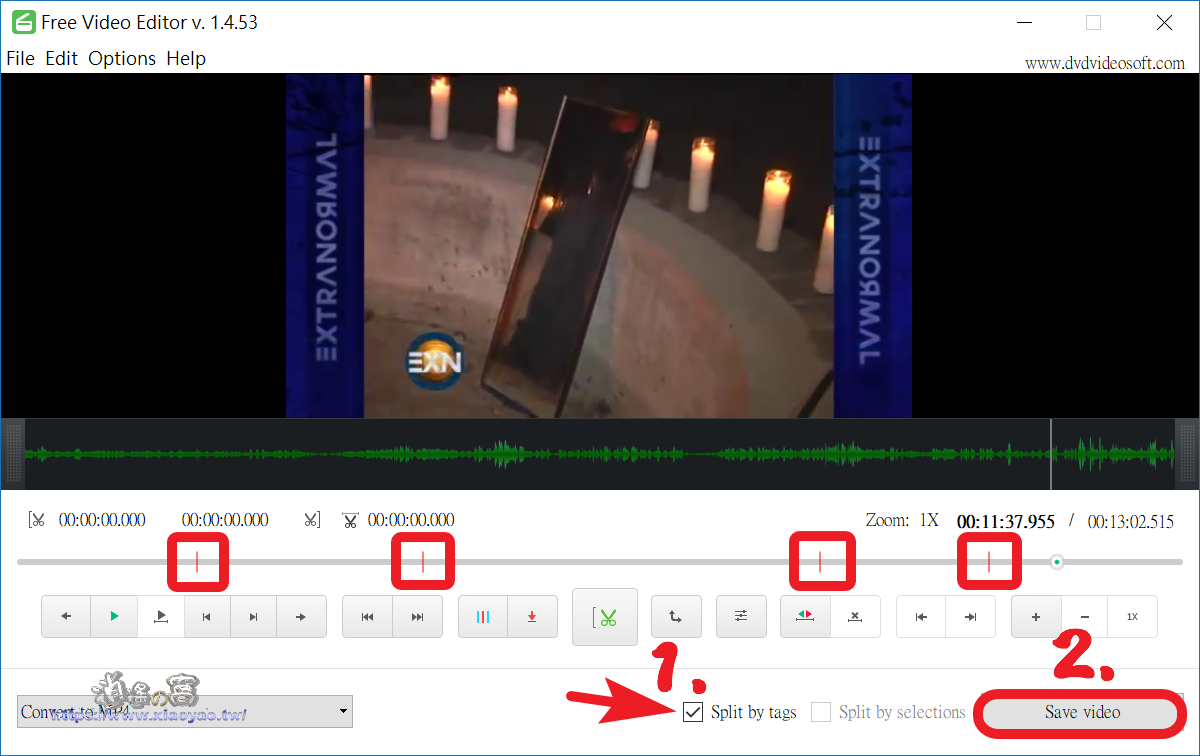This screenshot has width=1200, height=756.
Task: Jump to selection end icon
Action: point(970,617)
